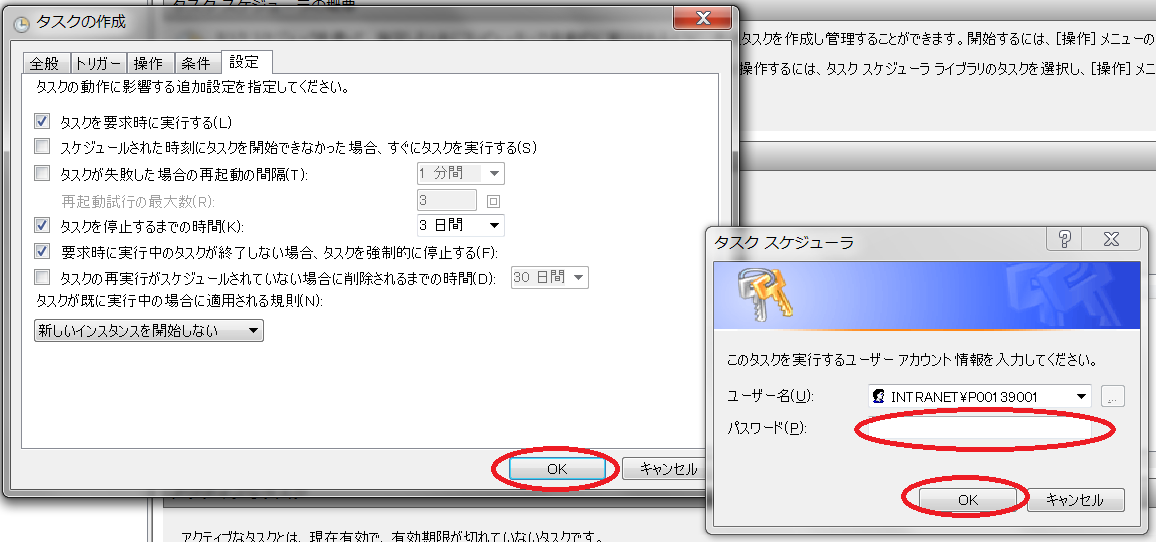Click the パスワード input field
Screen dimensions: 1156x542
point(980,429)
